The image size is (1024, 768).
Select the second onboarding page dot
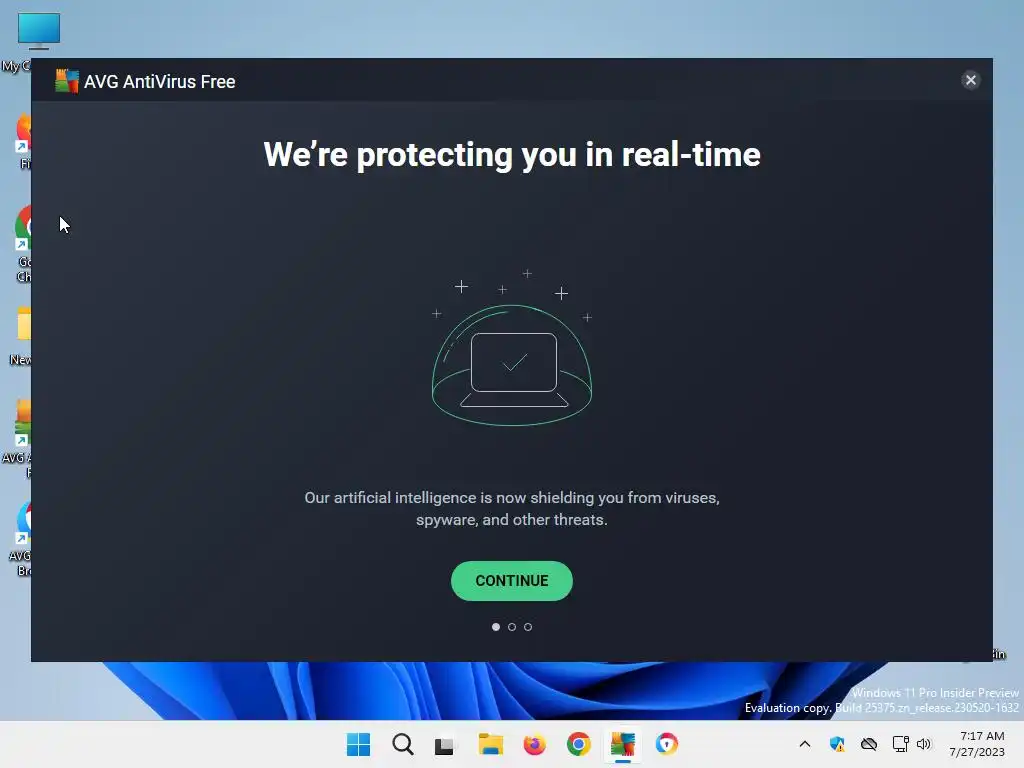(x=512, y=627)
